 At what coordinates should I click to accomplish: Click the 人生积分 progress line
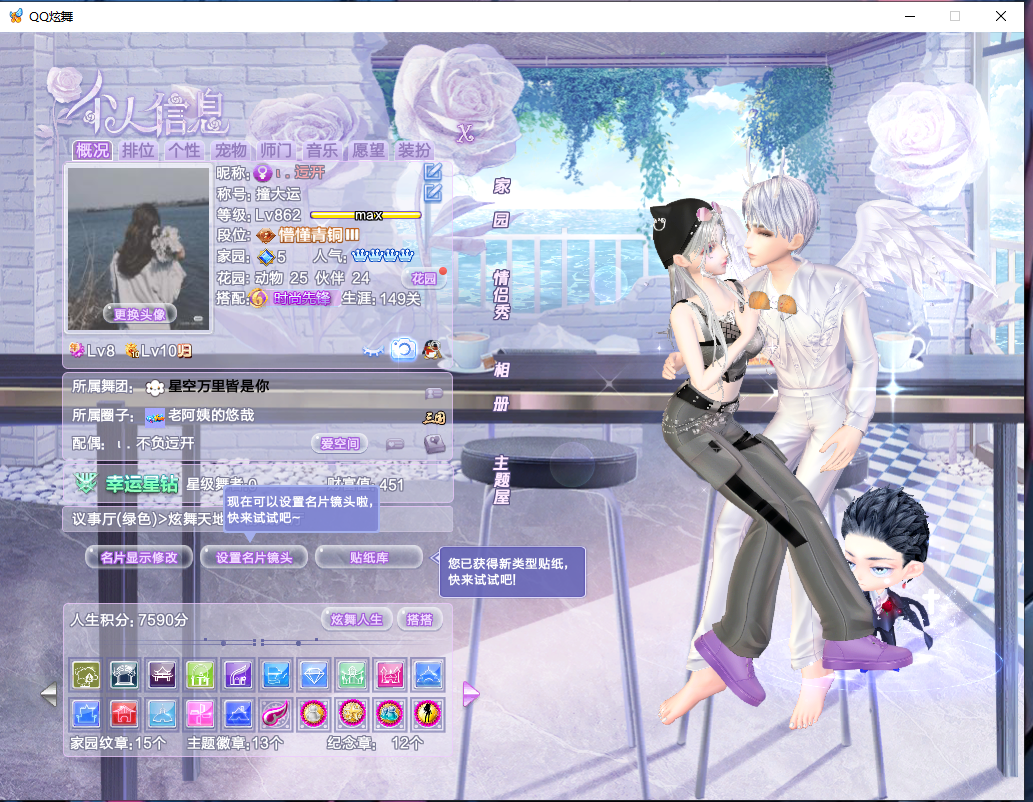(260, 641)
